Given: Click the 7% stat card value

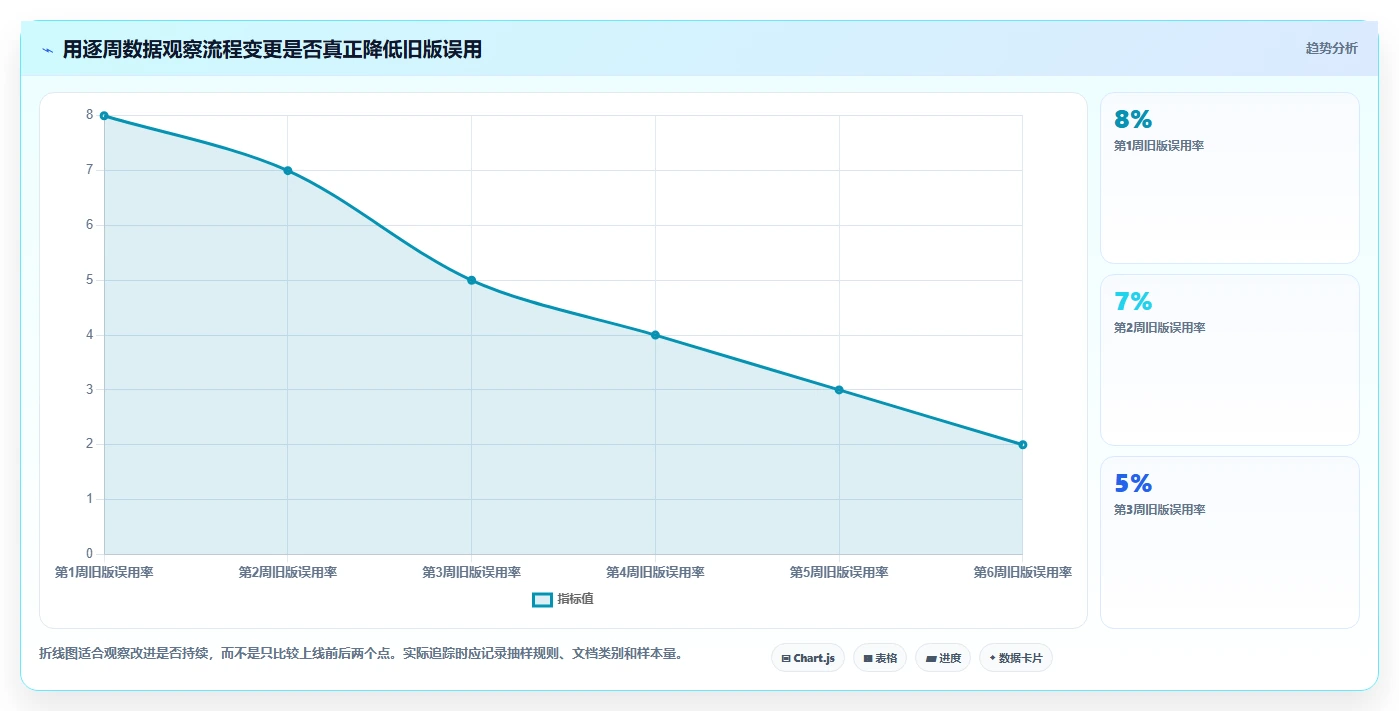Looking at the screenshot, I should pos(1133,302).
